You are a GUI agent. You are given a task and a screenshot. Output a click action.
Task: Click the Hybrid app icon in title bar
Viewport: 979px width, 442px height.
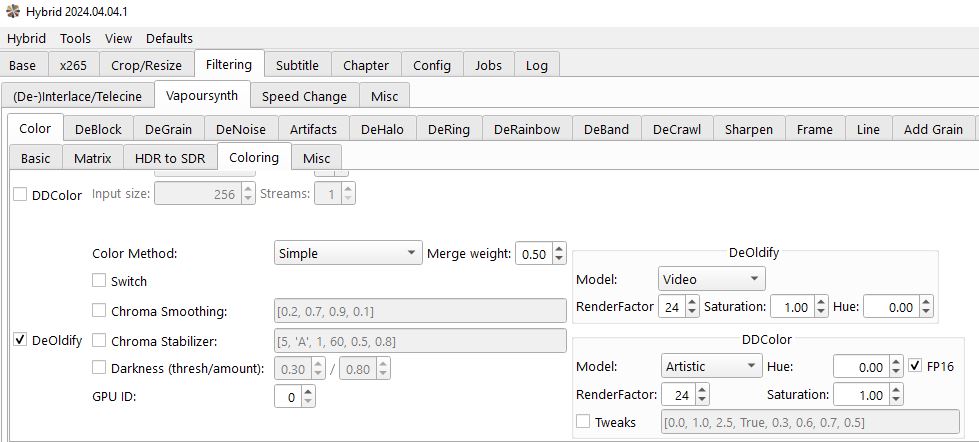(x=12, y=11)
